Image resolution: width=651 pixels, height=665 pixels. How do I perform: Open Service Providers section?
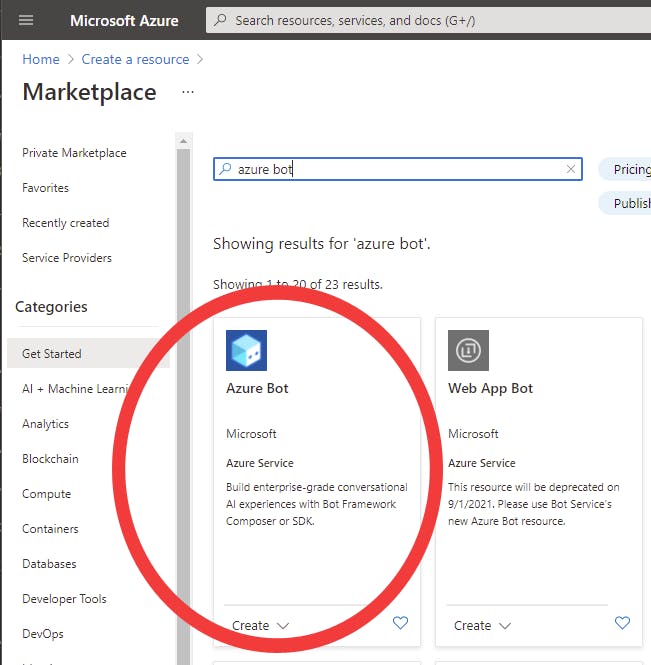pos(67,258)
